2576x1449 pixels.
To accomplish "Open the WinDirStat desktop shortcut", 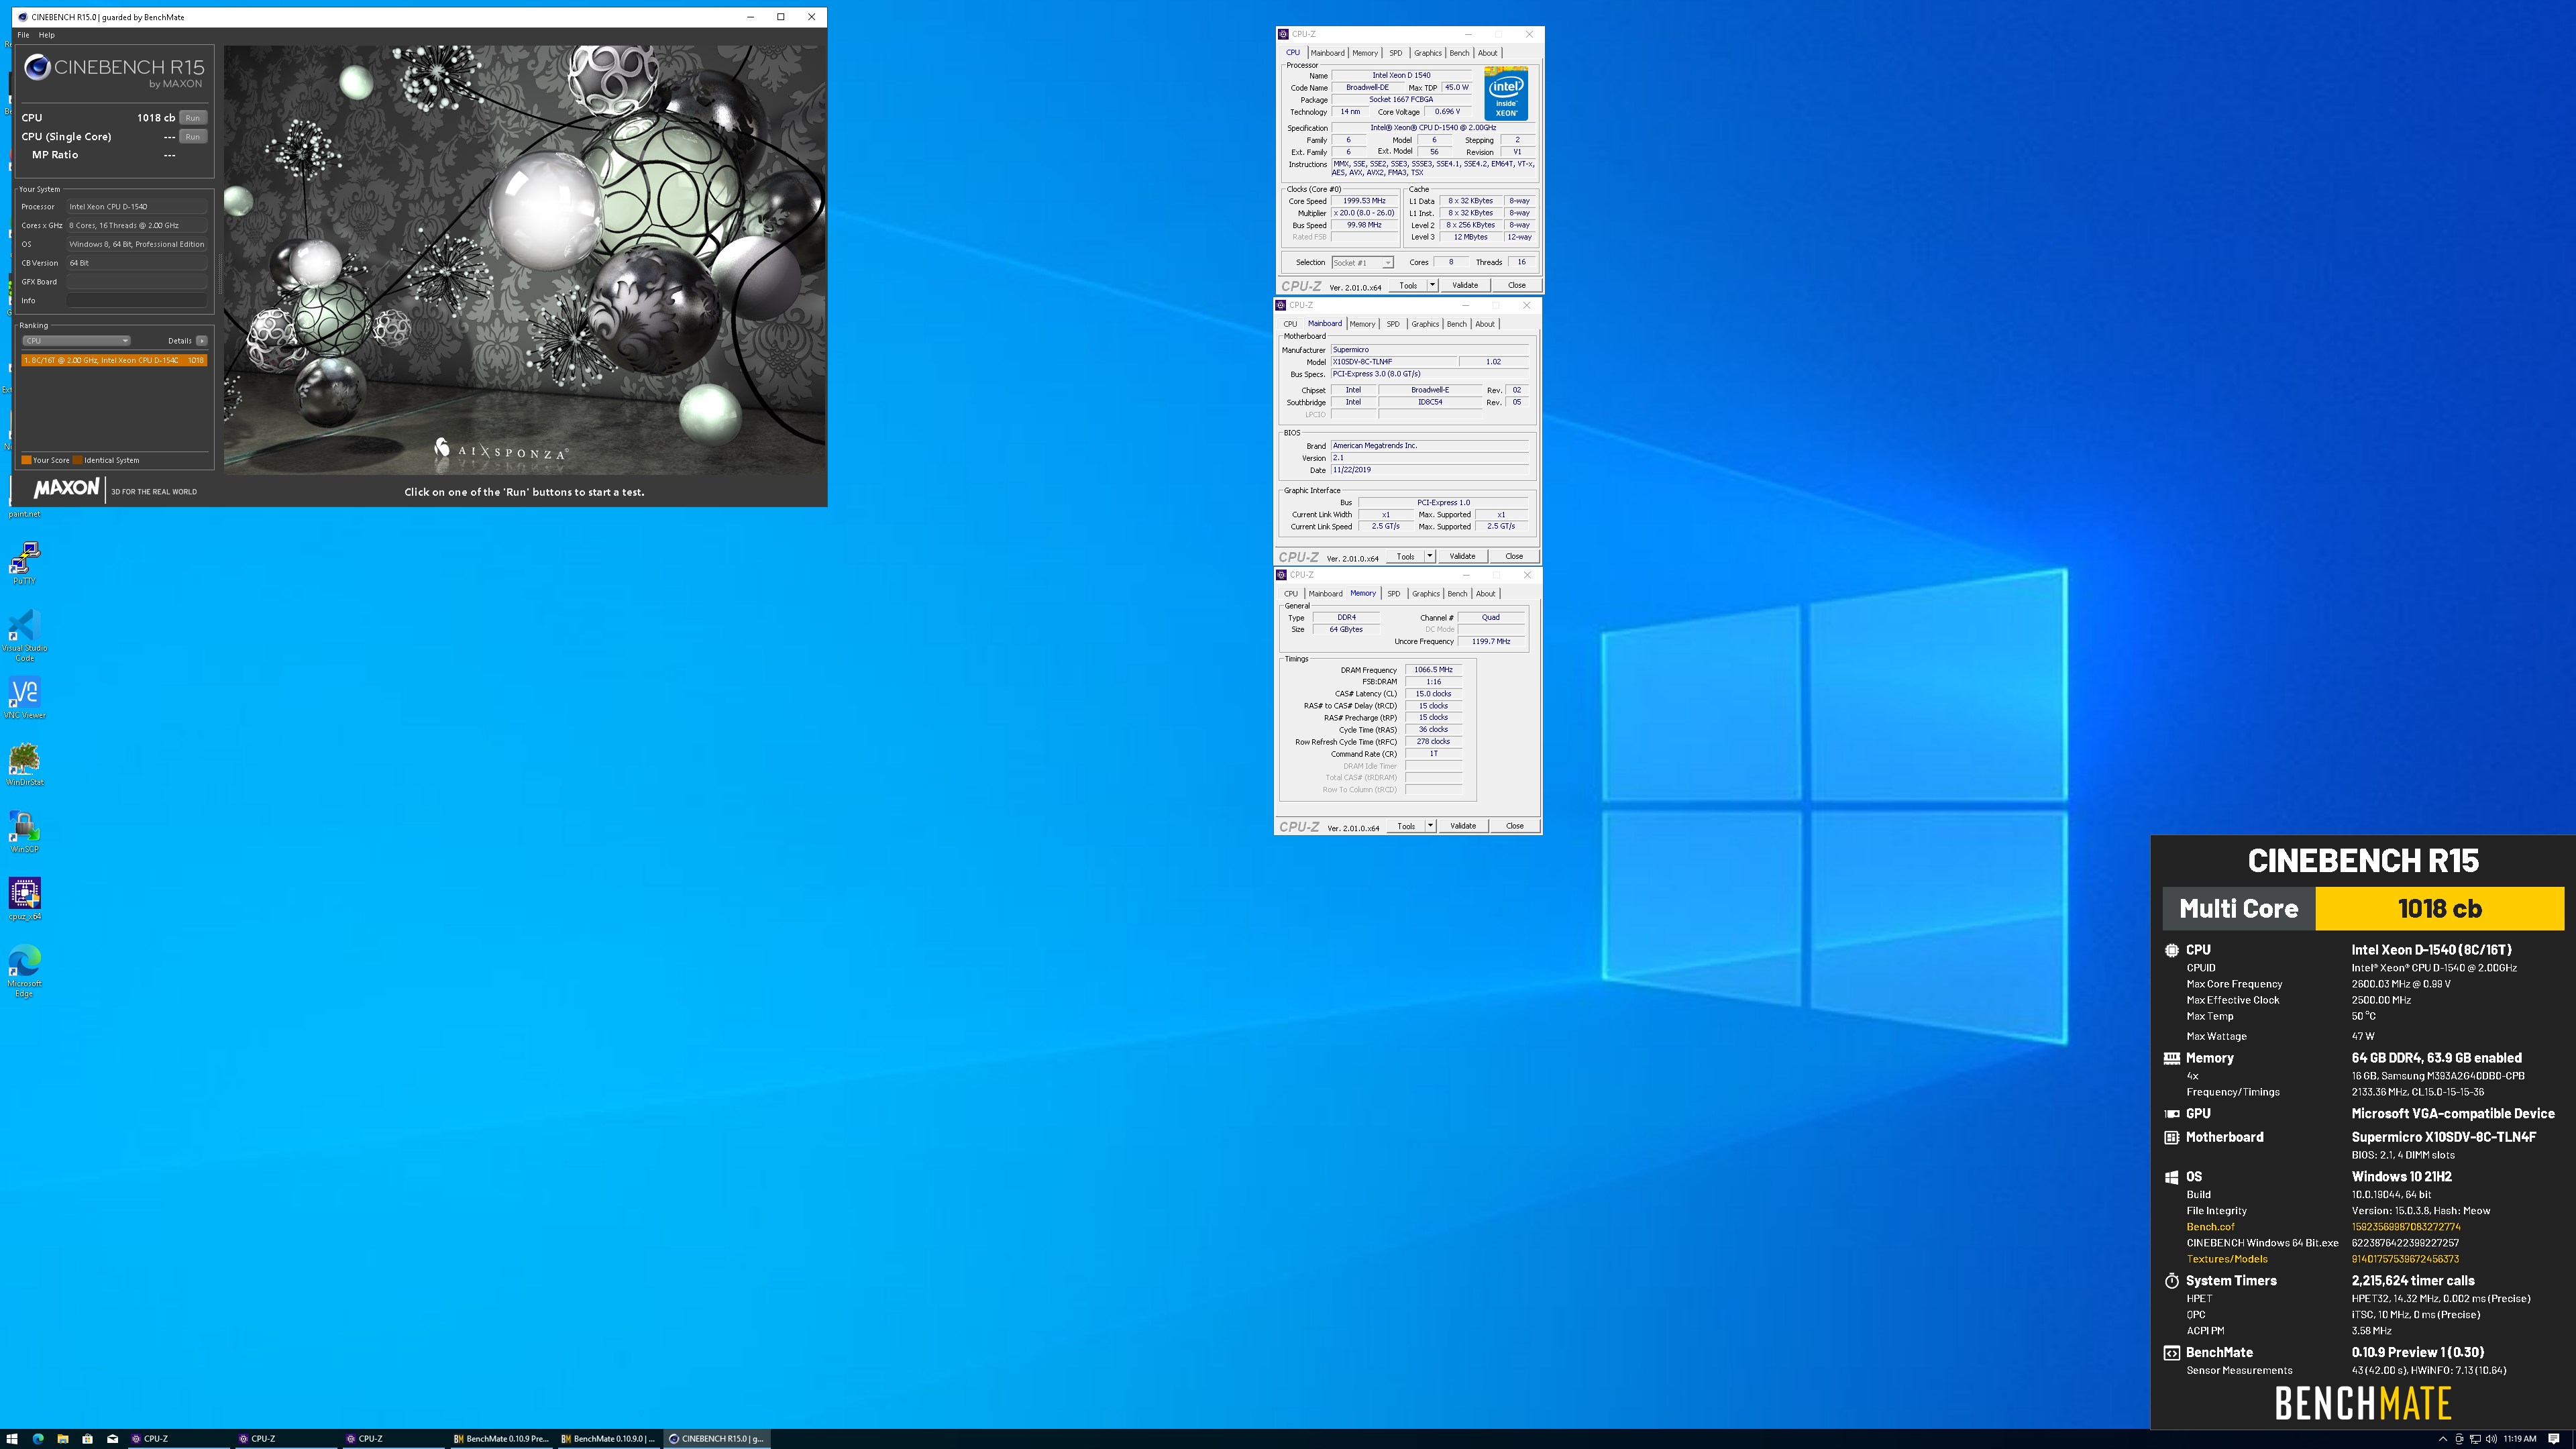I will point(24,764).
